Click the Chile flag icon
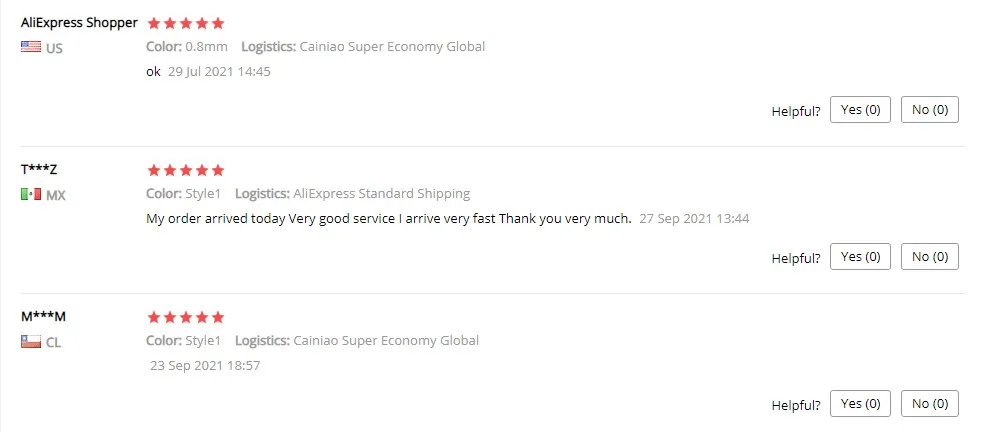This screenshot has width=982, height=432. tap(31, 342)
